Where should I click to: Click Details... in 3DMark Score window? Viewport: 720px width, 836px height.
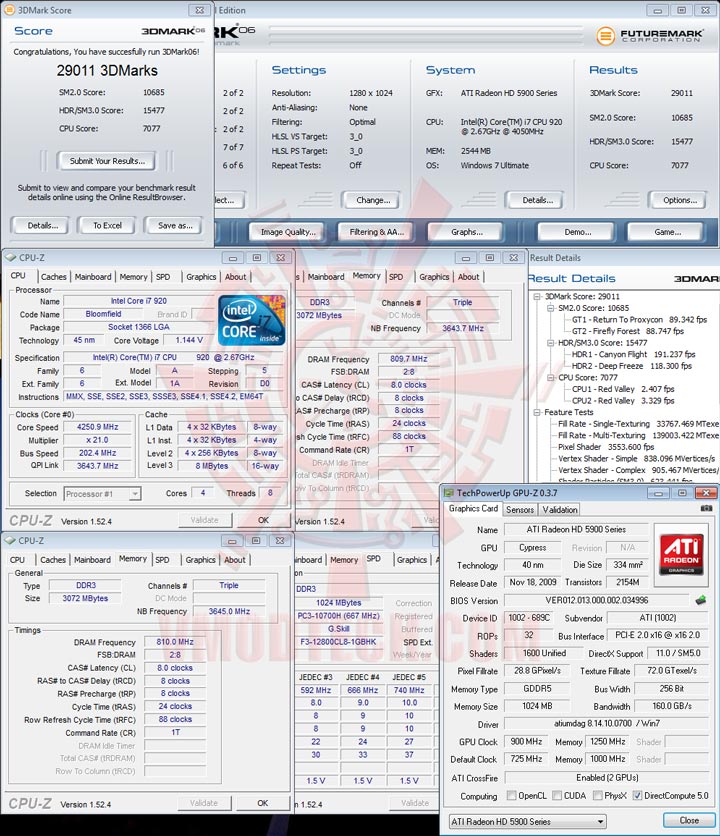(x=43, y=226)
